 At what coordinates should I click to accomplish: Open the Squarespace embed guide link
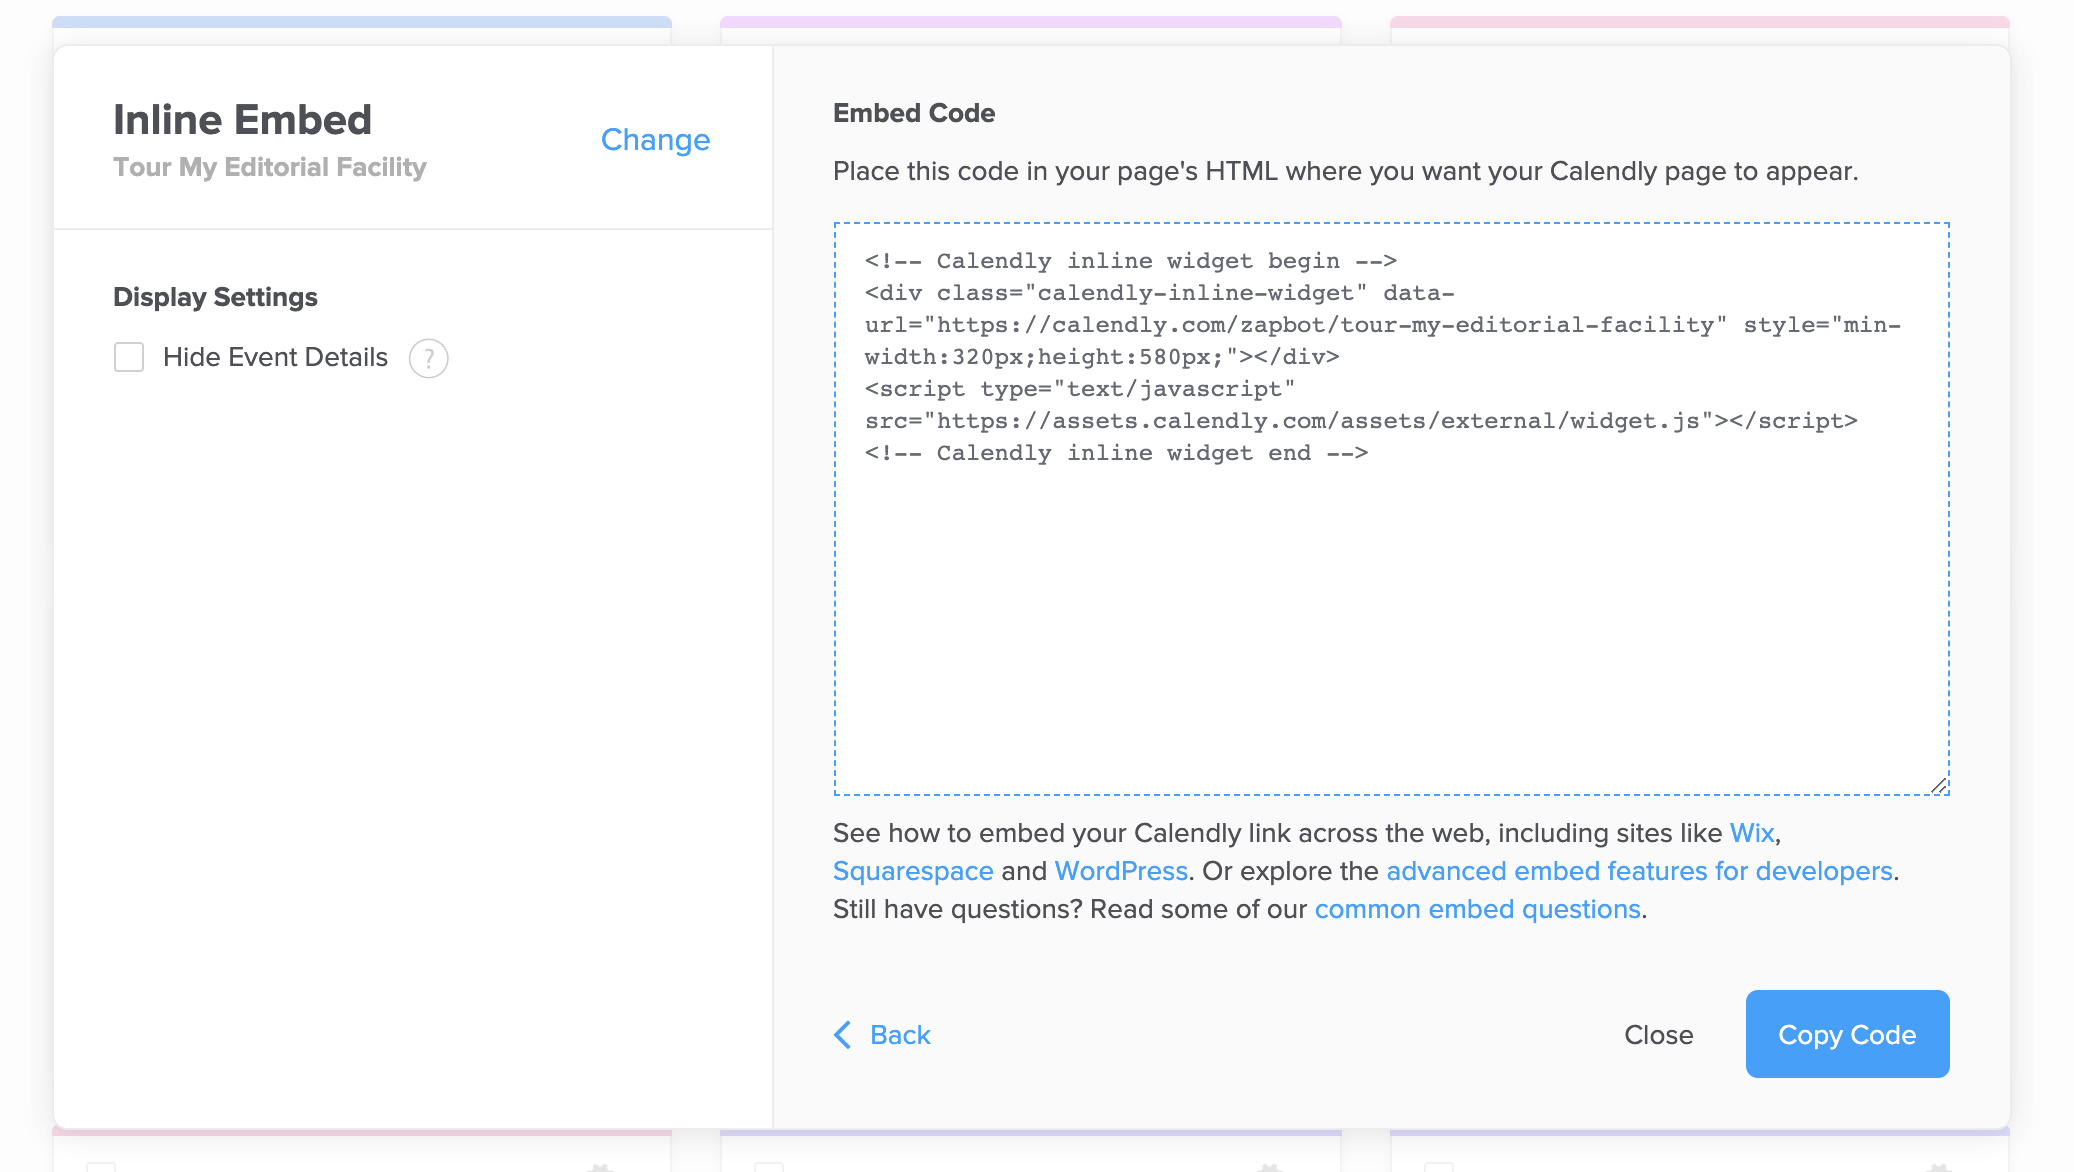[913, 871]
